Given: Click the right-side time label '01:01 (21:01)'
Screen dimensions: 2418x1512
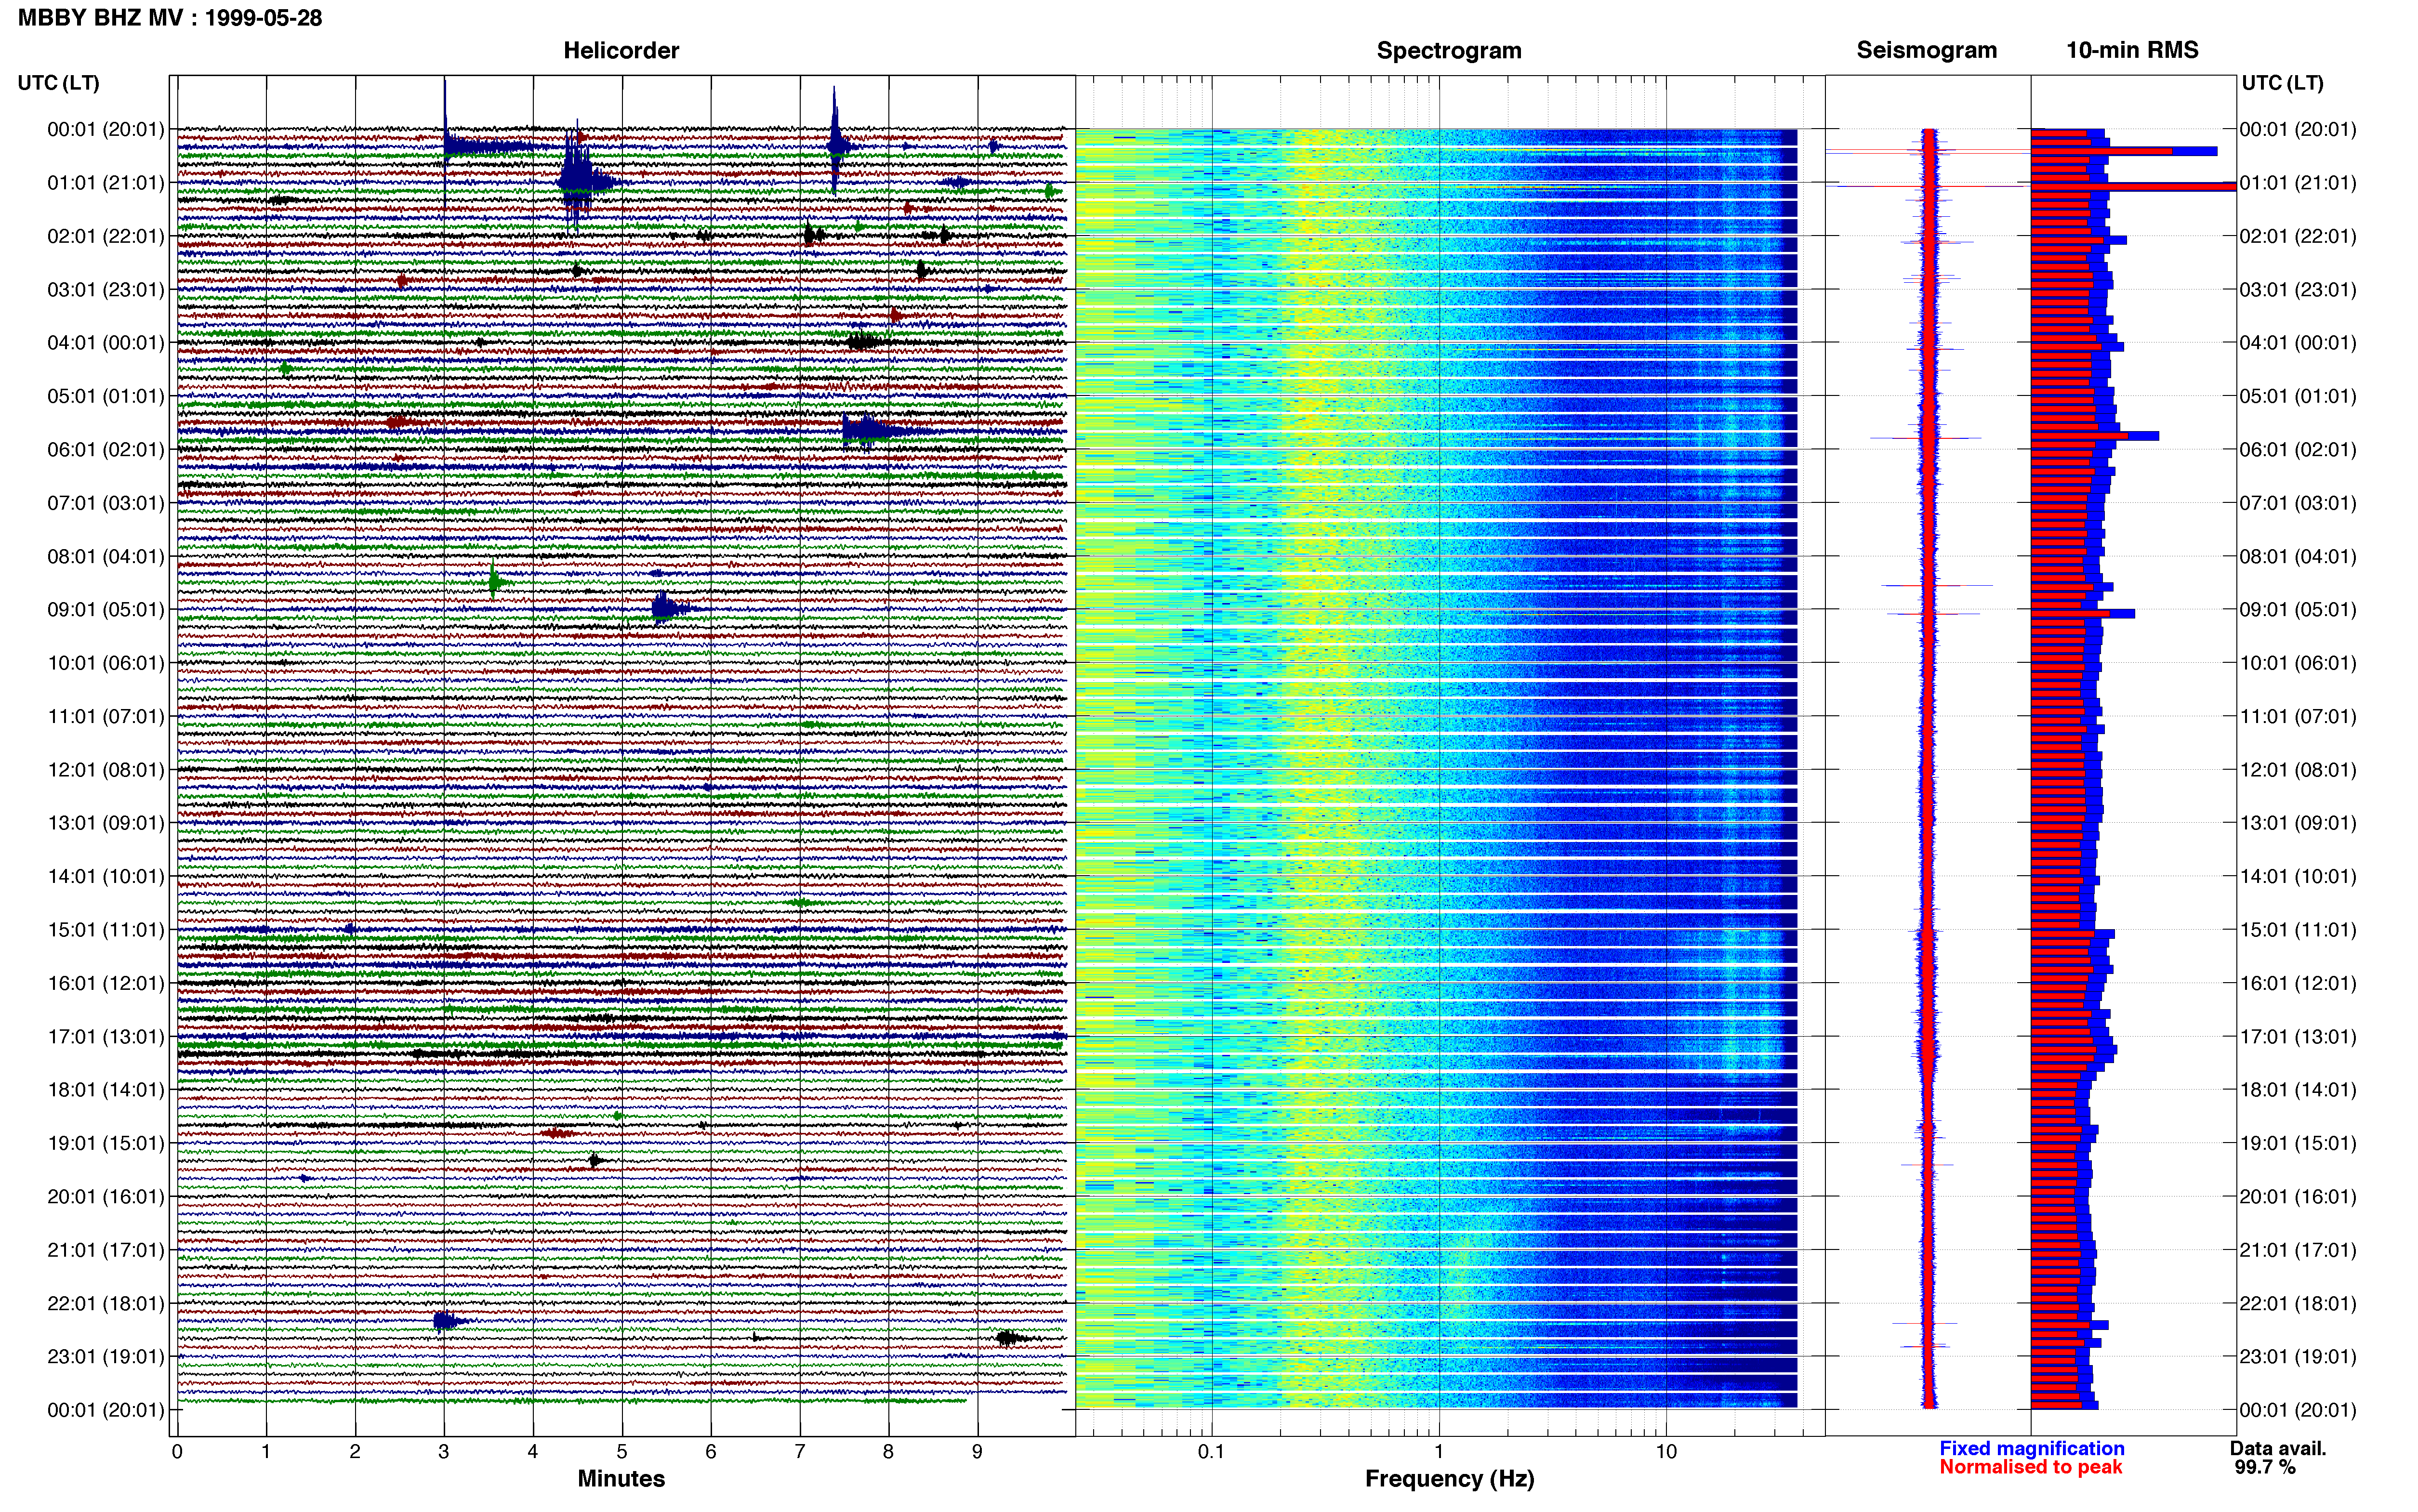Looking at the screenshot, I should (2298, 183).
